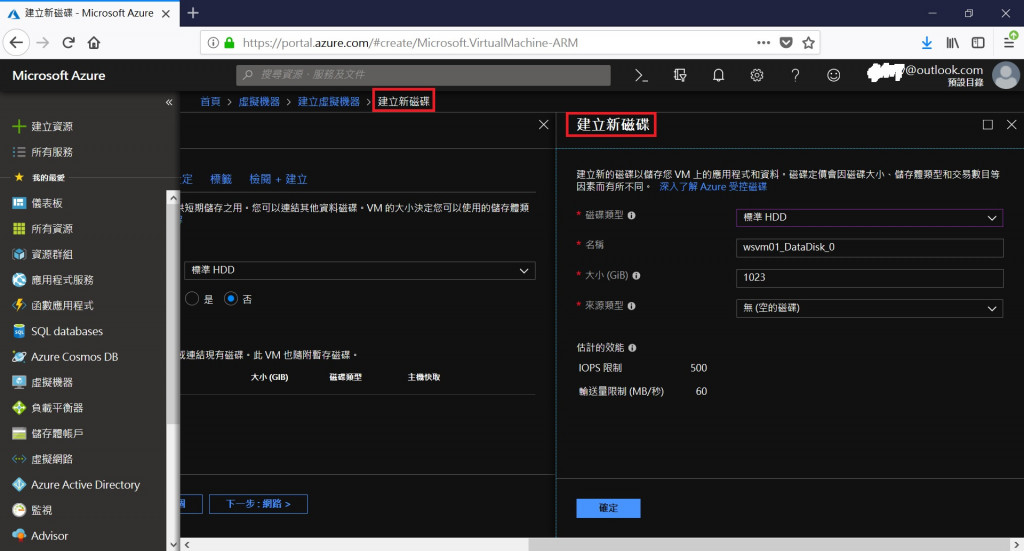The image size is (1024, 551).
Task: Select the 否 radio option
Action: 231,298
